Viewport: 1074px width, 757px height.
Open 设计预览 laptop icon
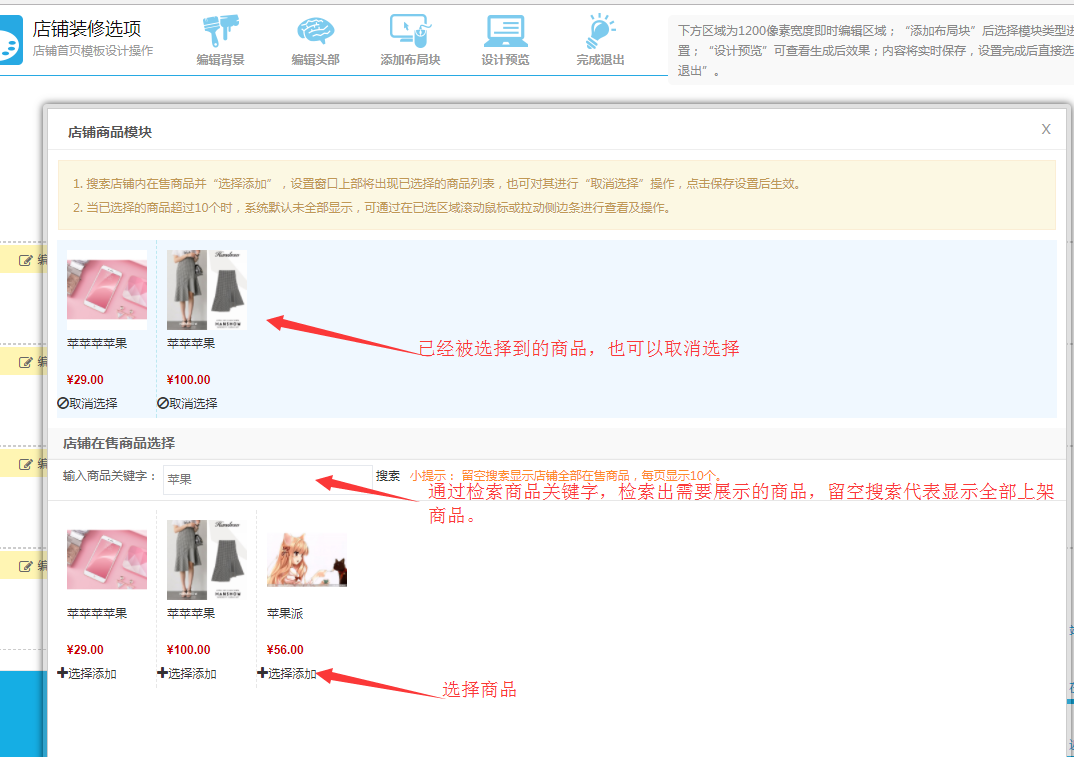tap(505, 31)
